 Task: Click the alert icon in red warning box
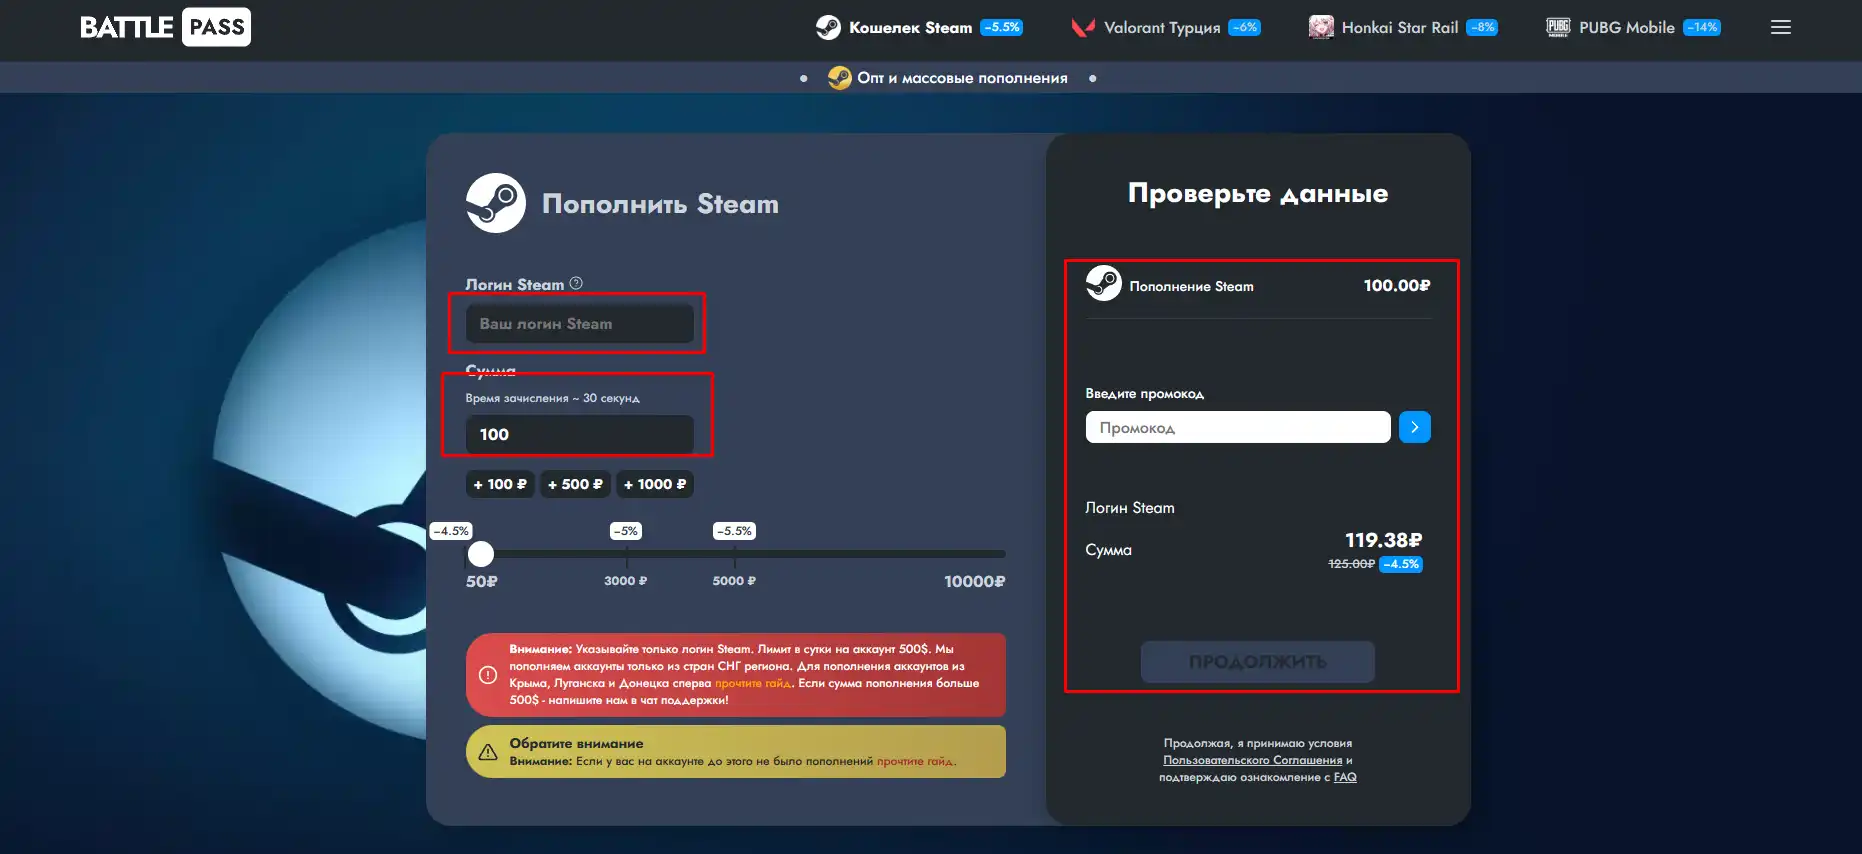point(488,675)
